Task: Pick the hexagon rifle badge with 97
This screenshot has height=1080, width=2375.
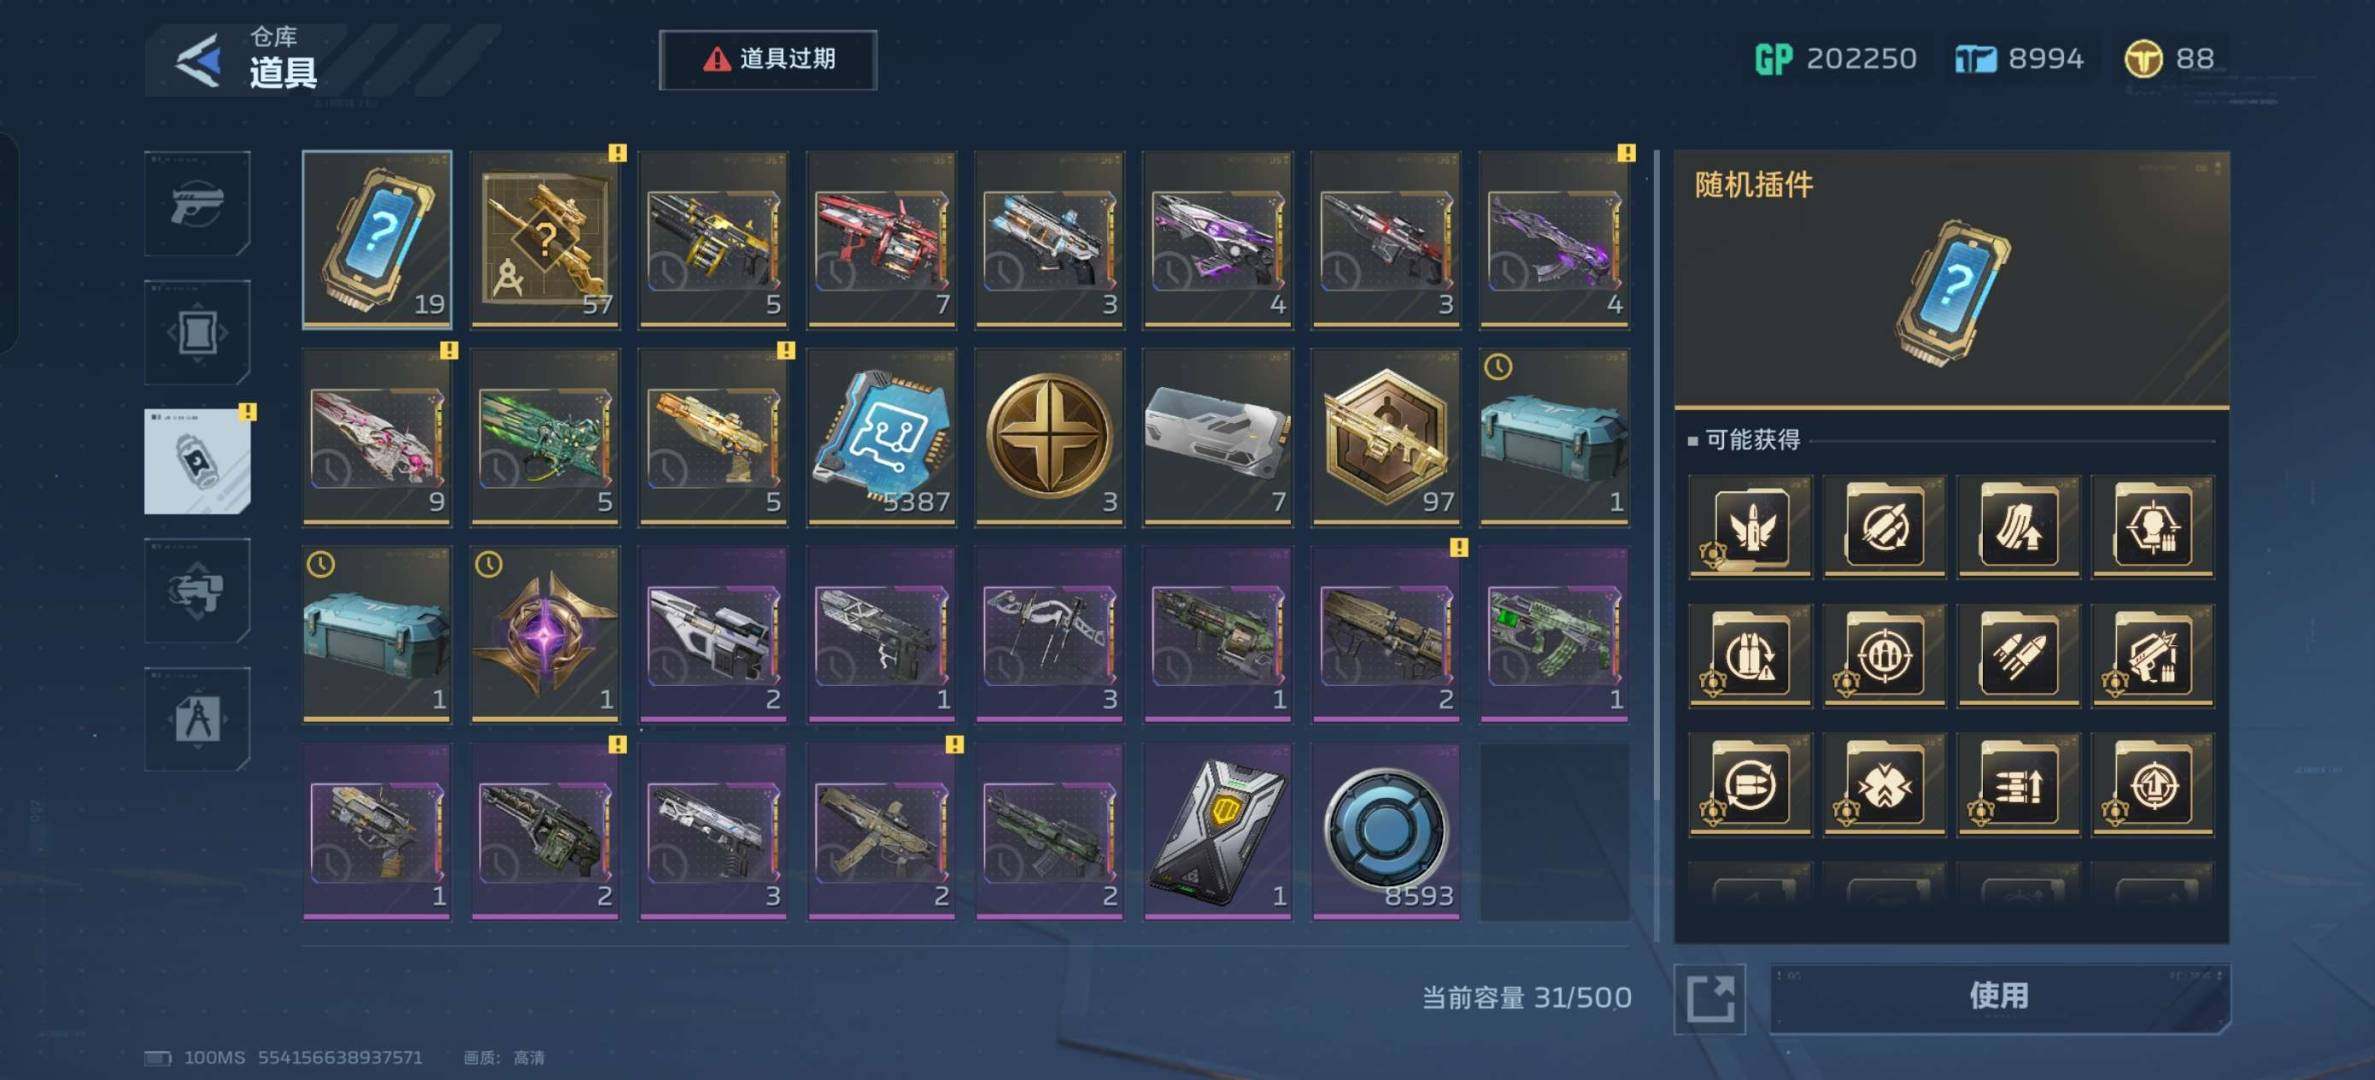Action: [x=1386, y=437]
